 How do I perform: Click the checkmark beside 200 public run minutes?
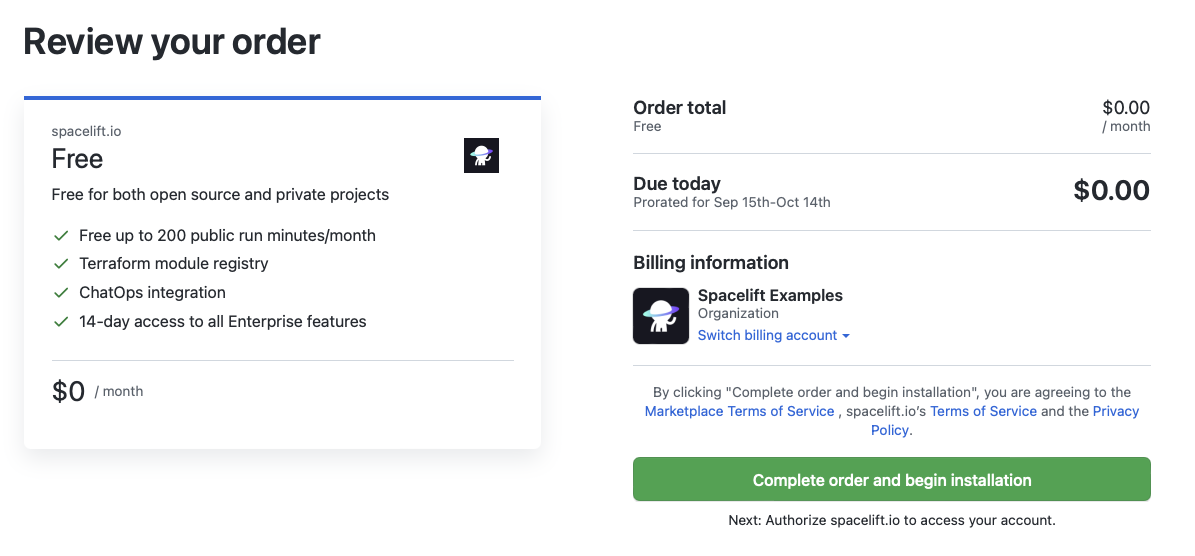click(x=61, y=236)
